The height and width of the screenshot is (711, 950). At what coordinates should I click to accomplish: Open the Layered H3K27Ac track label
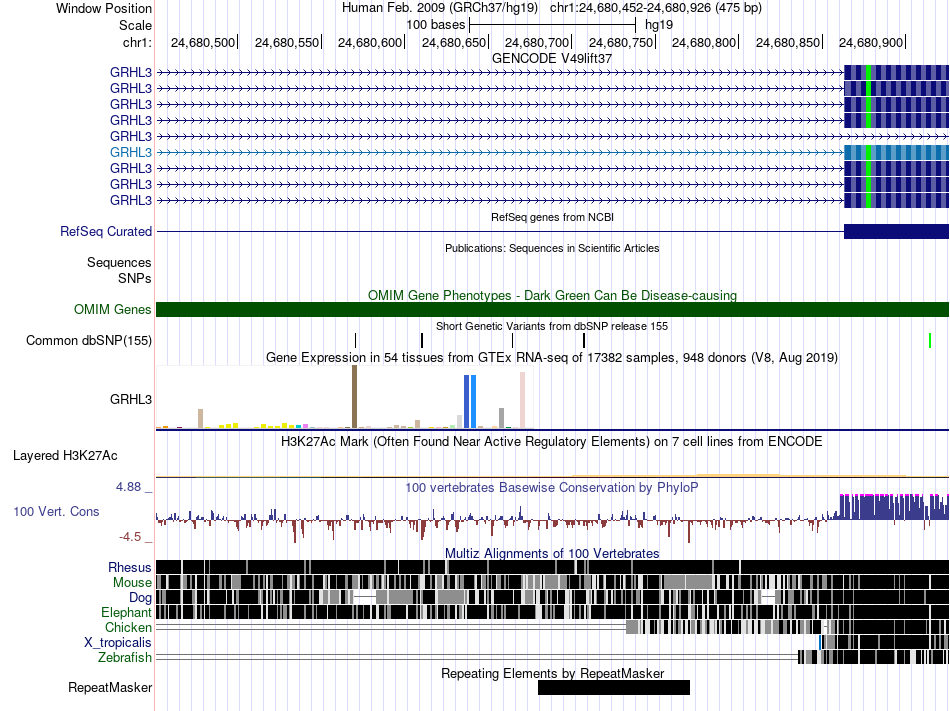[x=65, y=455]
